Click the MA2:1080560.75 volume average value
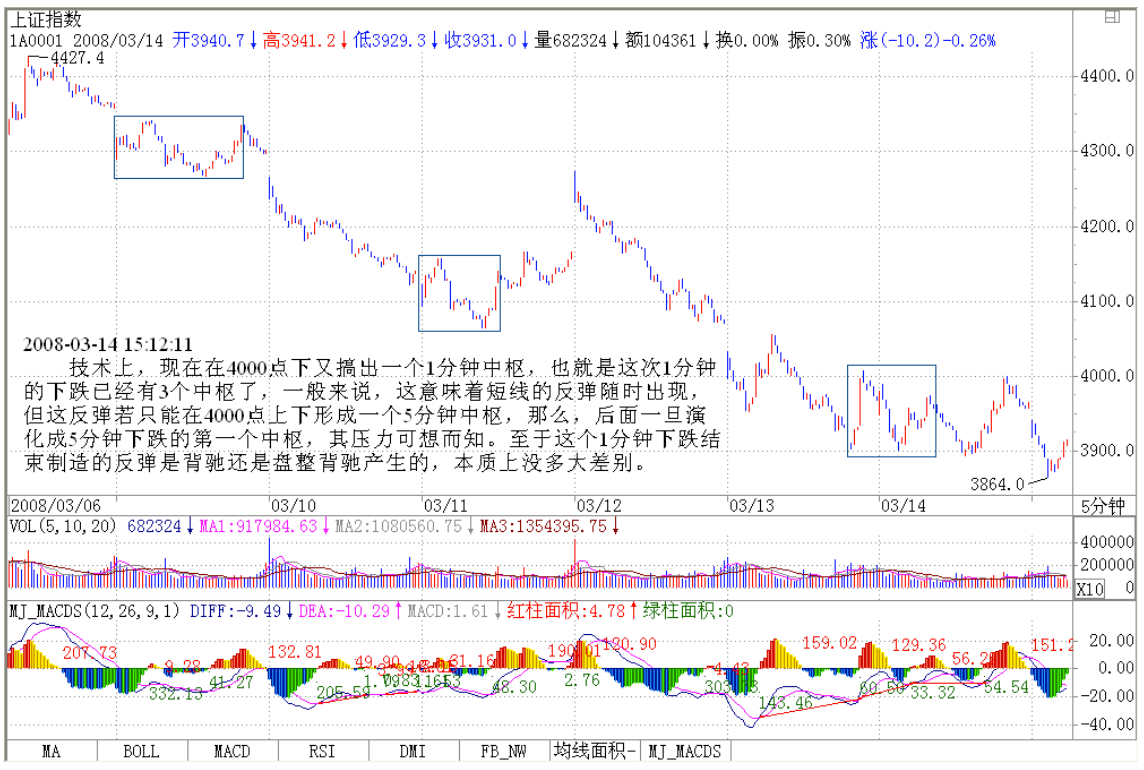Image resolution: width=1144 pixels, height=770 pixels. (398, 526)
